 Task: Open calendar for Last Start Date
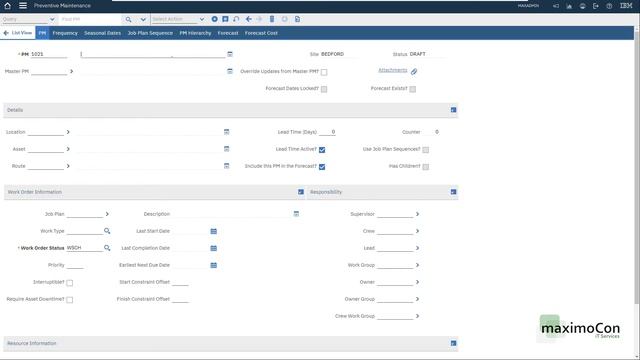coord(213,231)
